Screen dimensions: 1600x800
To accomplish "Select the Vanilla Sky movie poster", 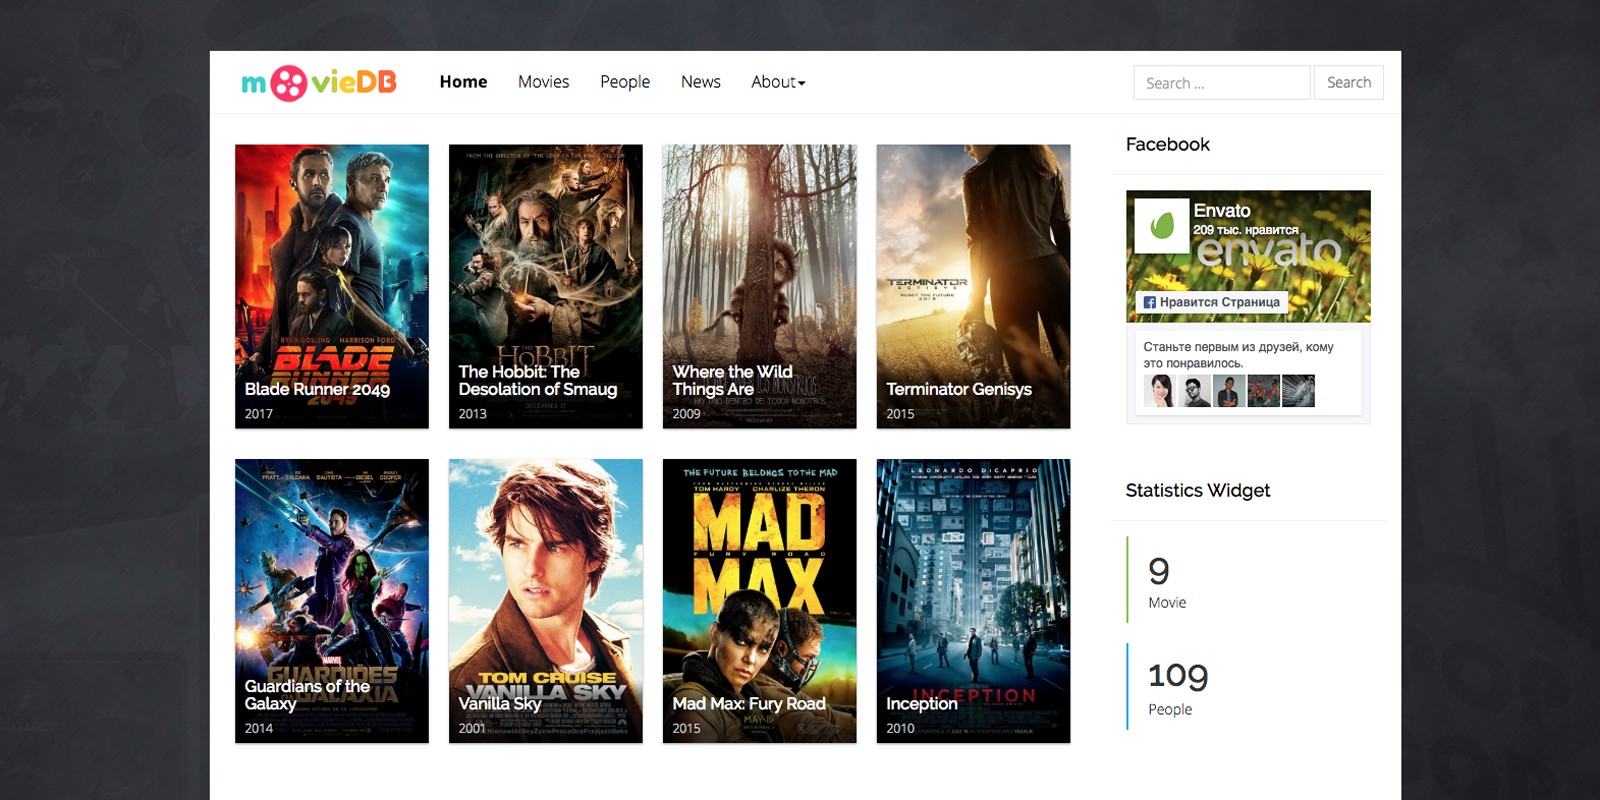I will (545, 600).
